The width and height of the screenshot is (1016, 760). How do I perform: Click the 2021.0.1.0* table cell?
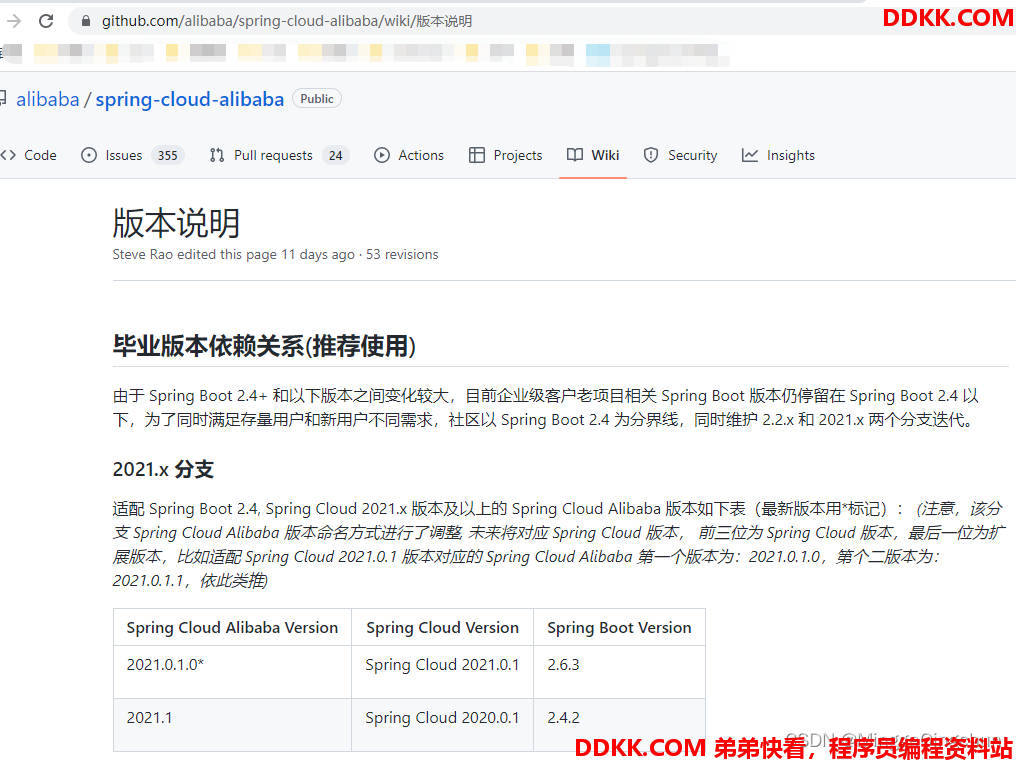233,672
